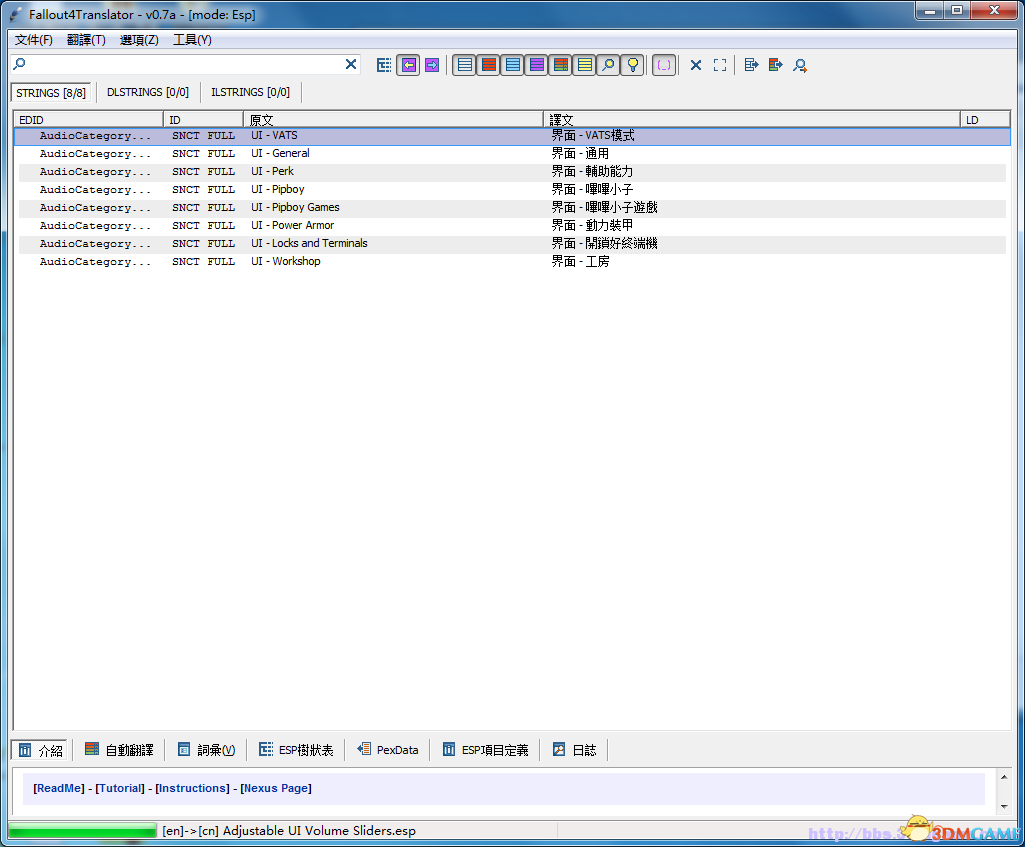Open the 日誌 bottom tab
This screenshot has width=1025, height=847.
[x=575, y=750]
